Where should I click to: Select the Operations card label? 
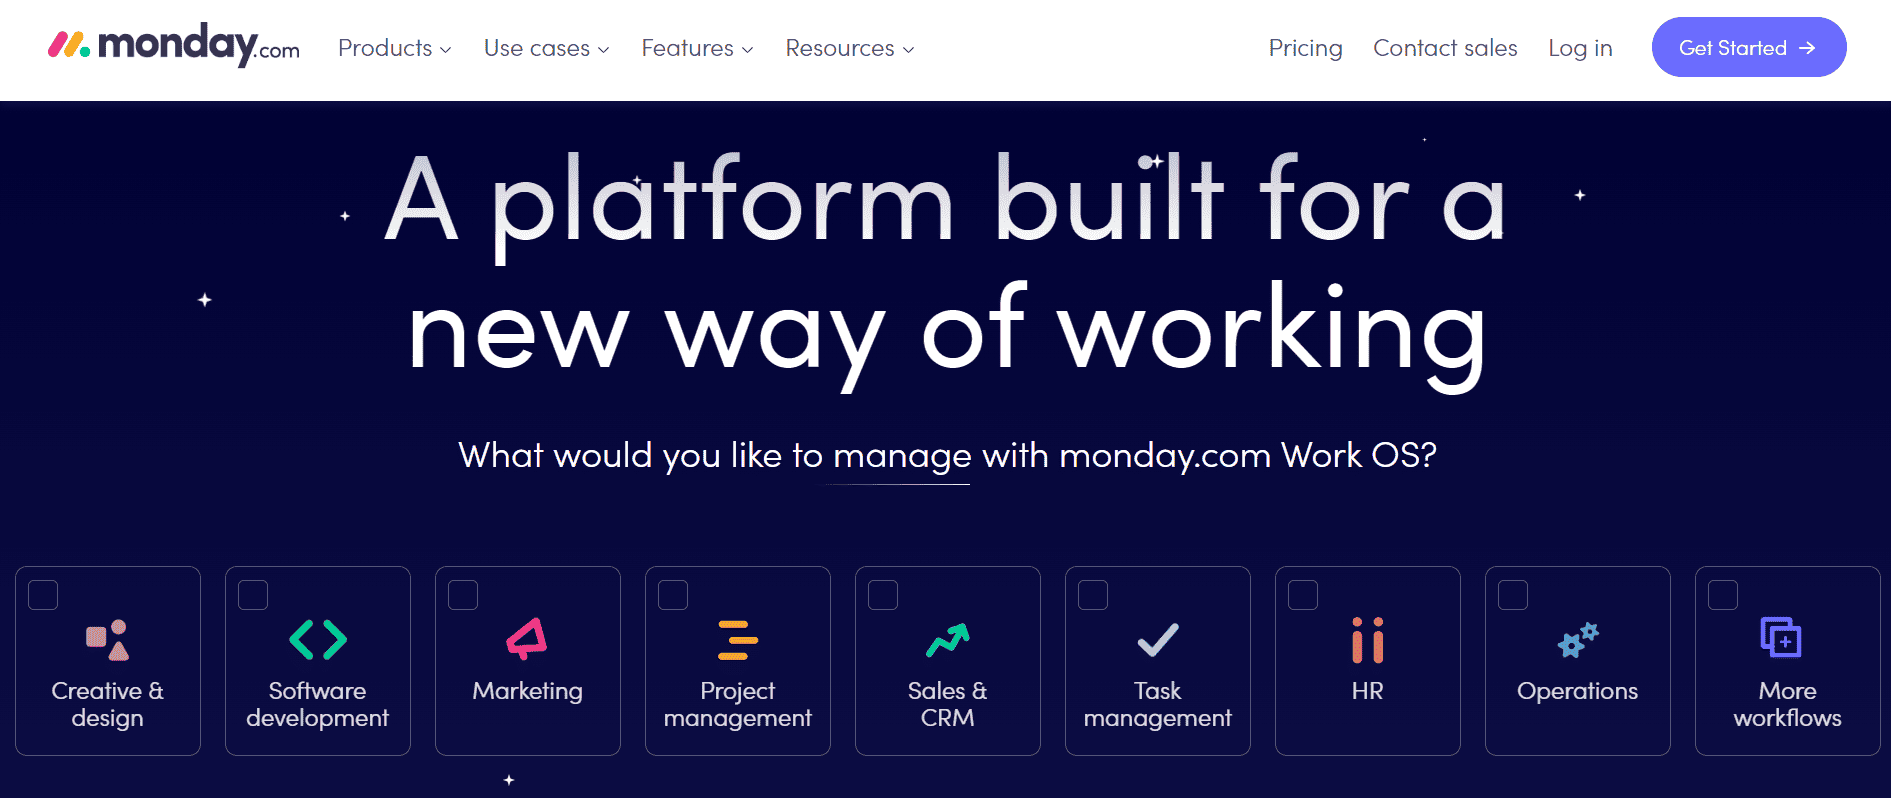pos(1578,692)
